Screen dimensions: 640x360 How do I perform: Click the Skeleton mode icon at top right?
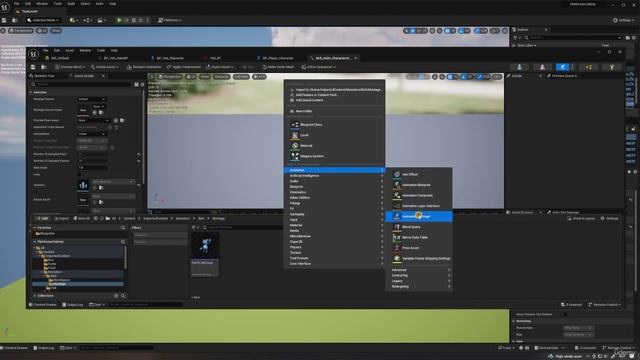(x=519, y=67)
